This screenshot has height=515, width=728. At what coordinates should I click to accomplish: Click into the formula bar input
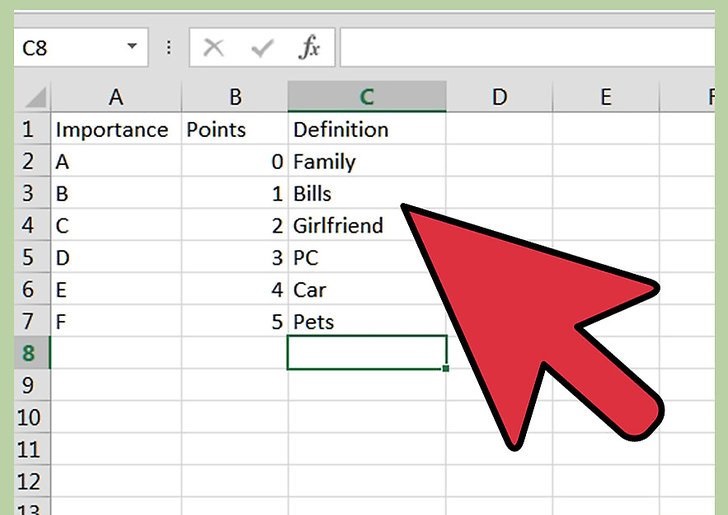click(530, 47)
